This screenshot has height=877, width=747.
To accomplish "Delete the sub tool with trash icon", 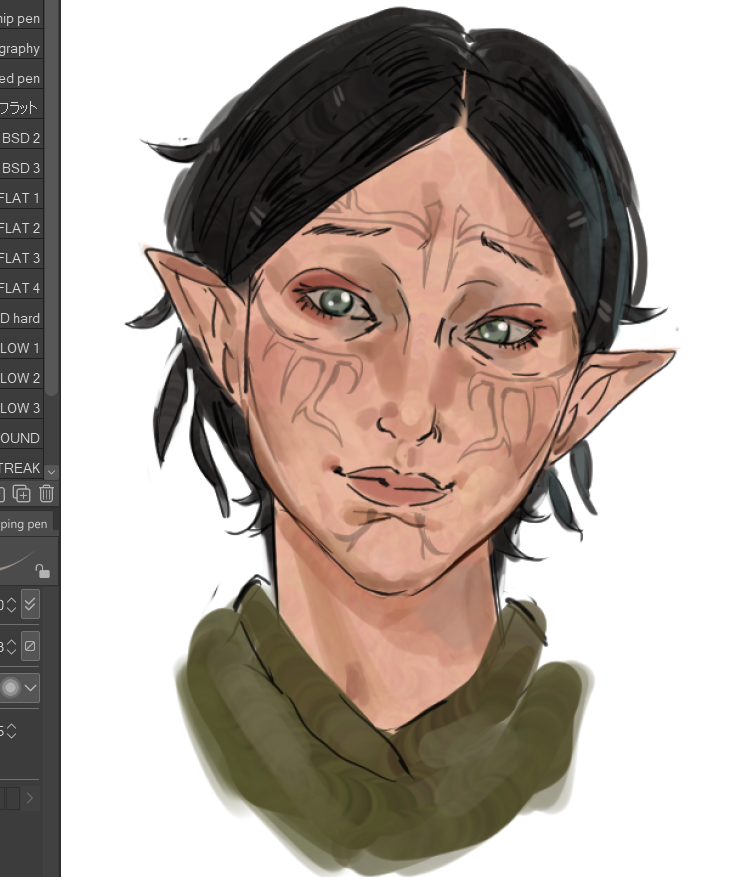I will click(x=46, y=493).
